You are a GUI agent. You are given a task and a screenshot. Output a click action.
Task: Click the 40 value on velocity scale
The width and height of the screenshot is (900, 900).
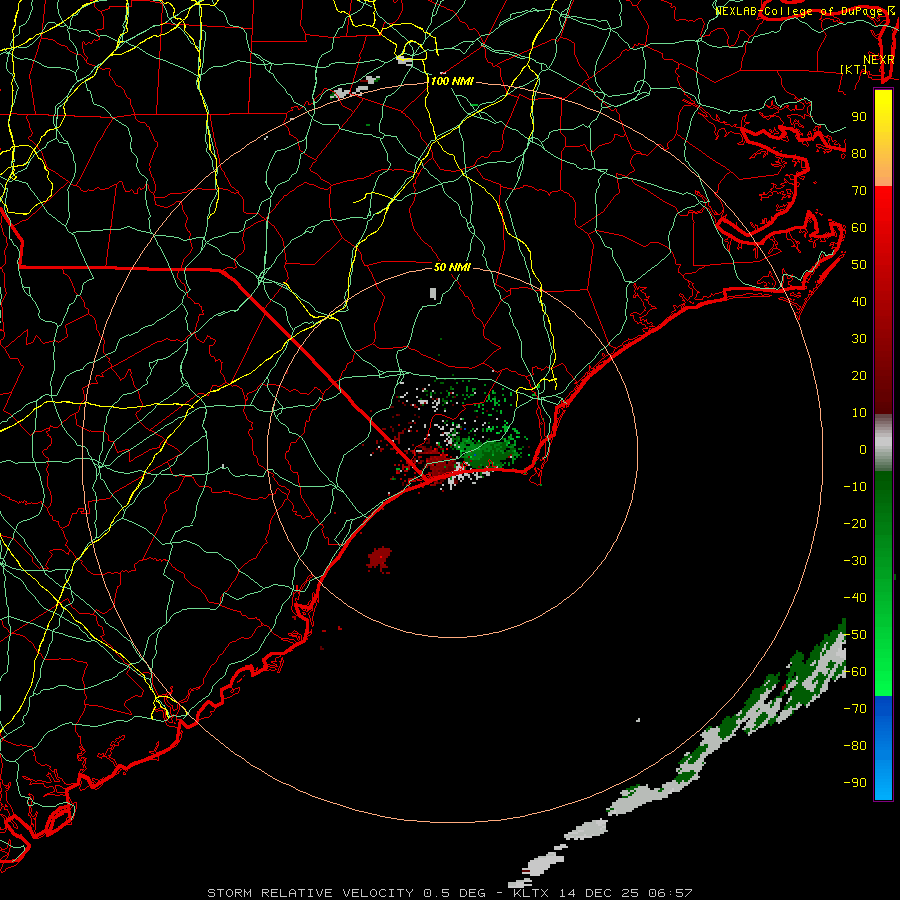click(859, 302)
